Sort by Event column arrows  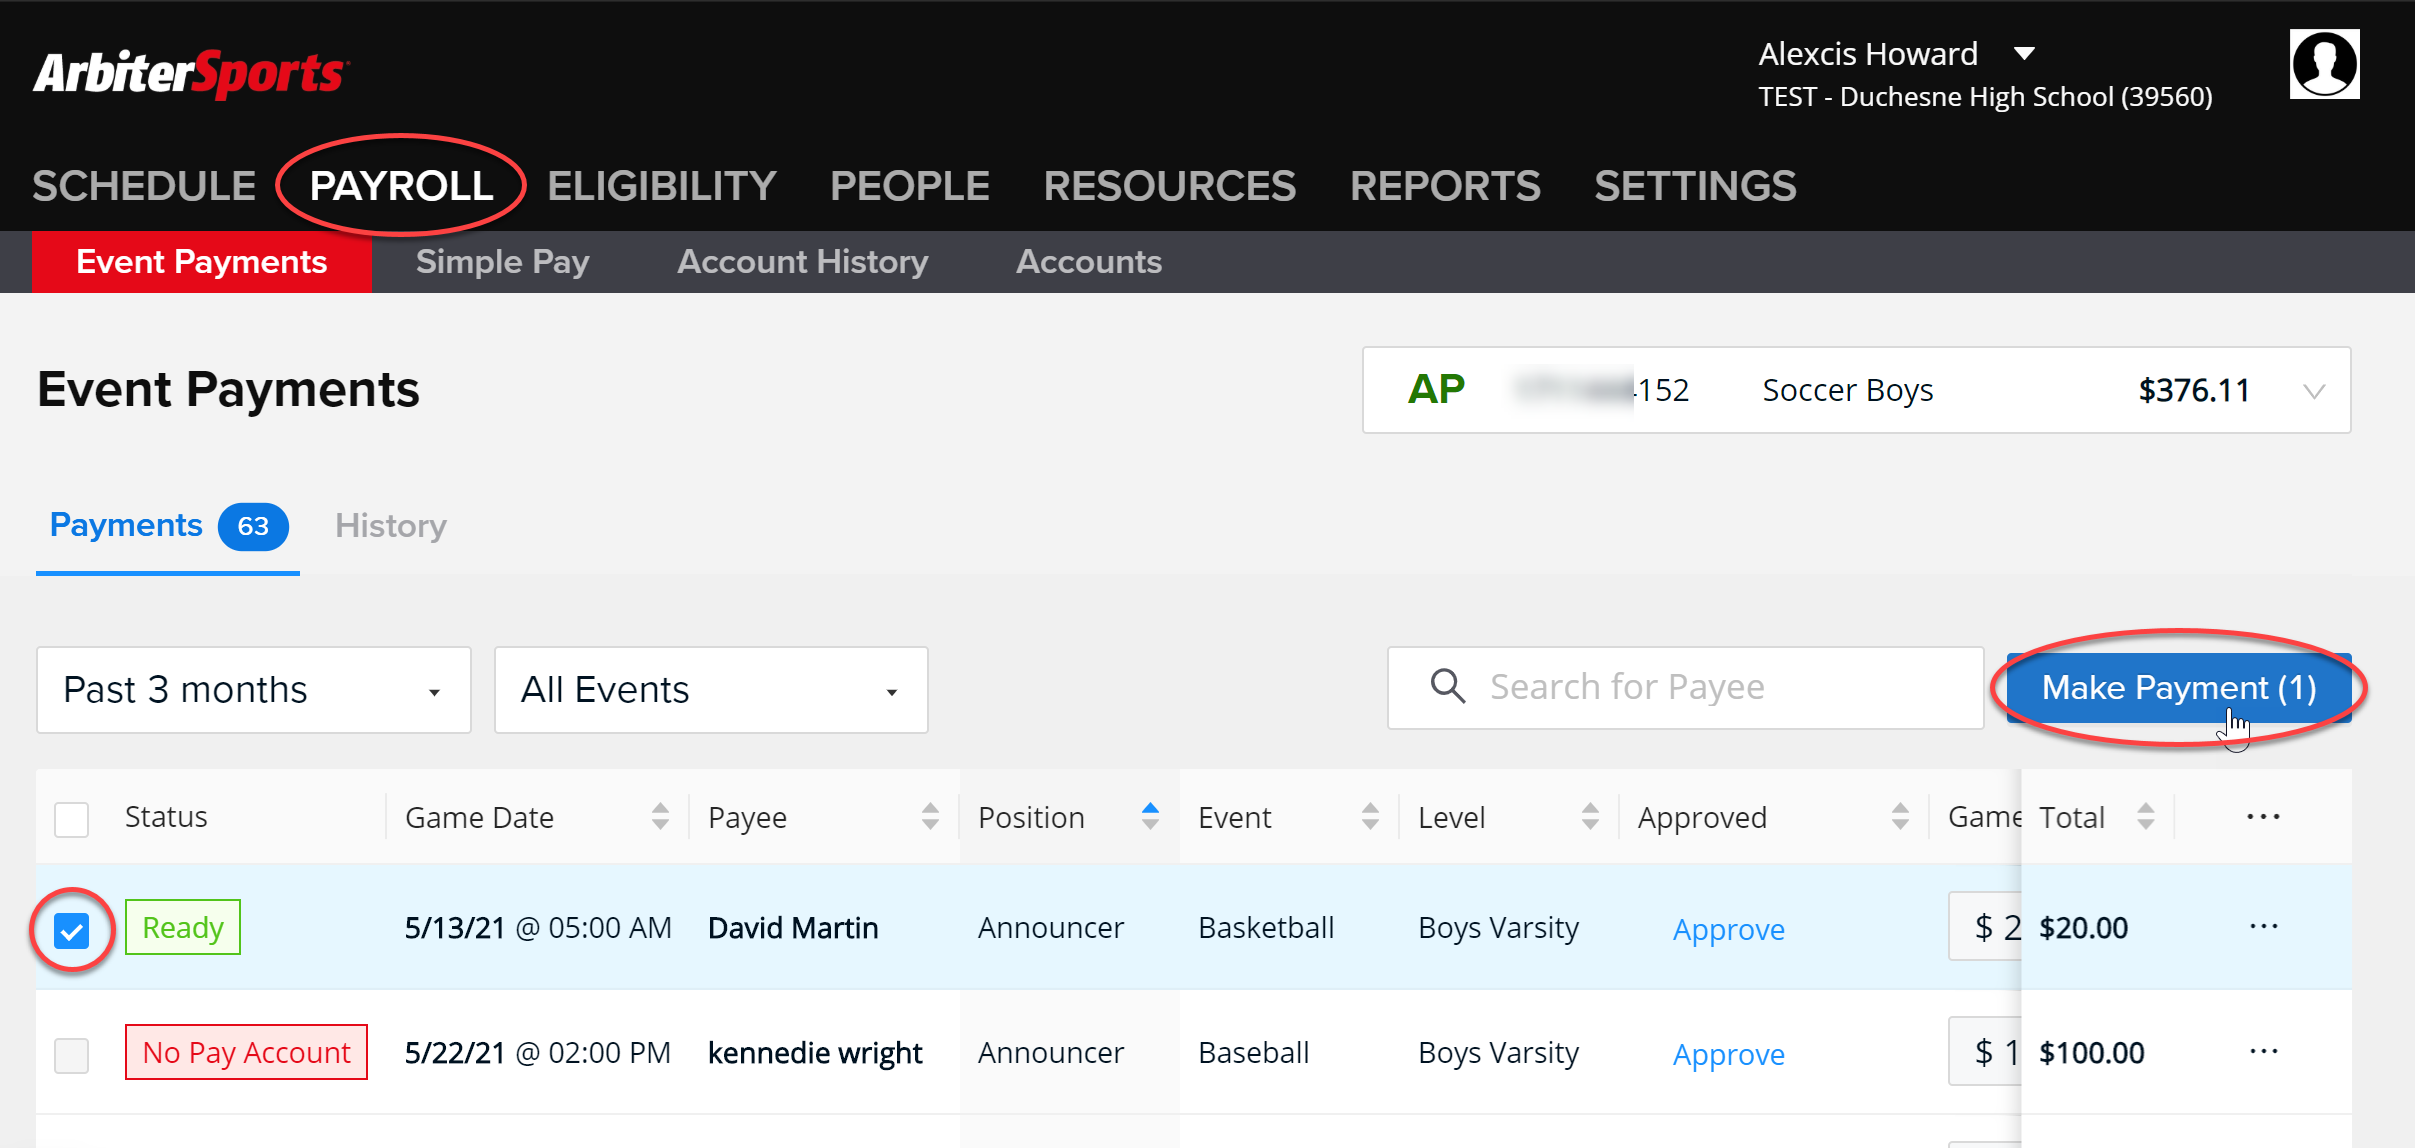tap(1370, 817)
